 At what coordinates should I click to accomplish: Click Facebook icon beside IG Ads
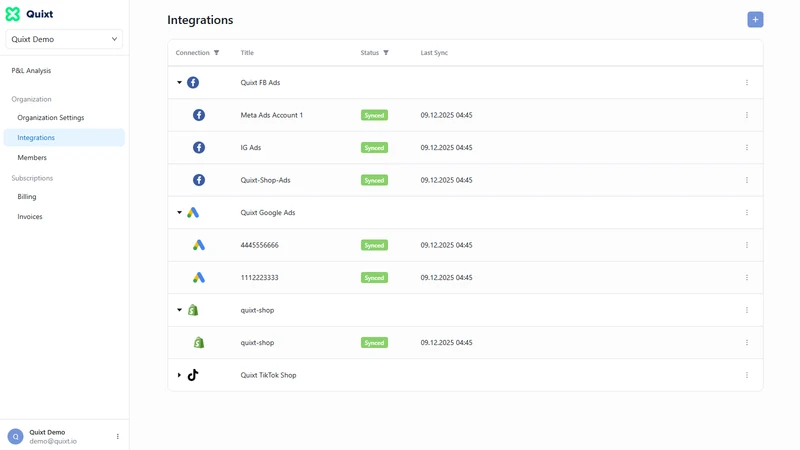pos(199,147)
